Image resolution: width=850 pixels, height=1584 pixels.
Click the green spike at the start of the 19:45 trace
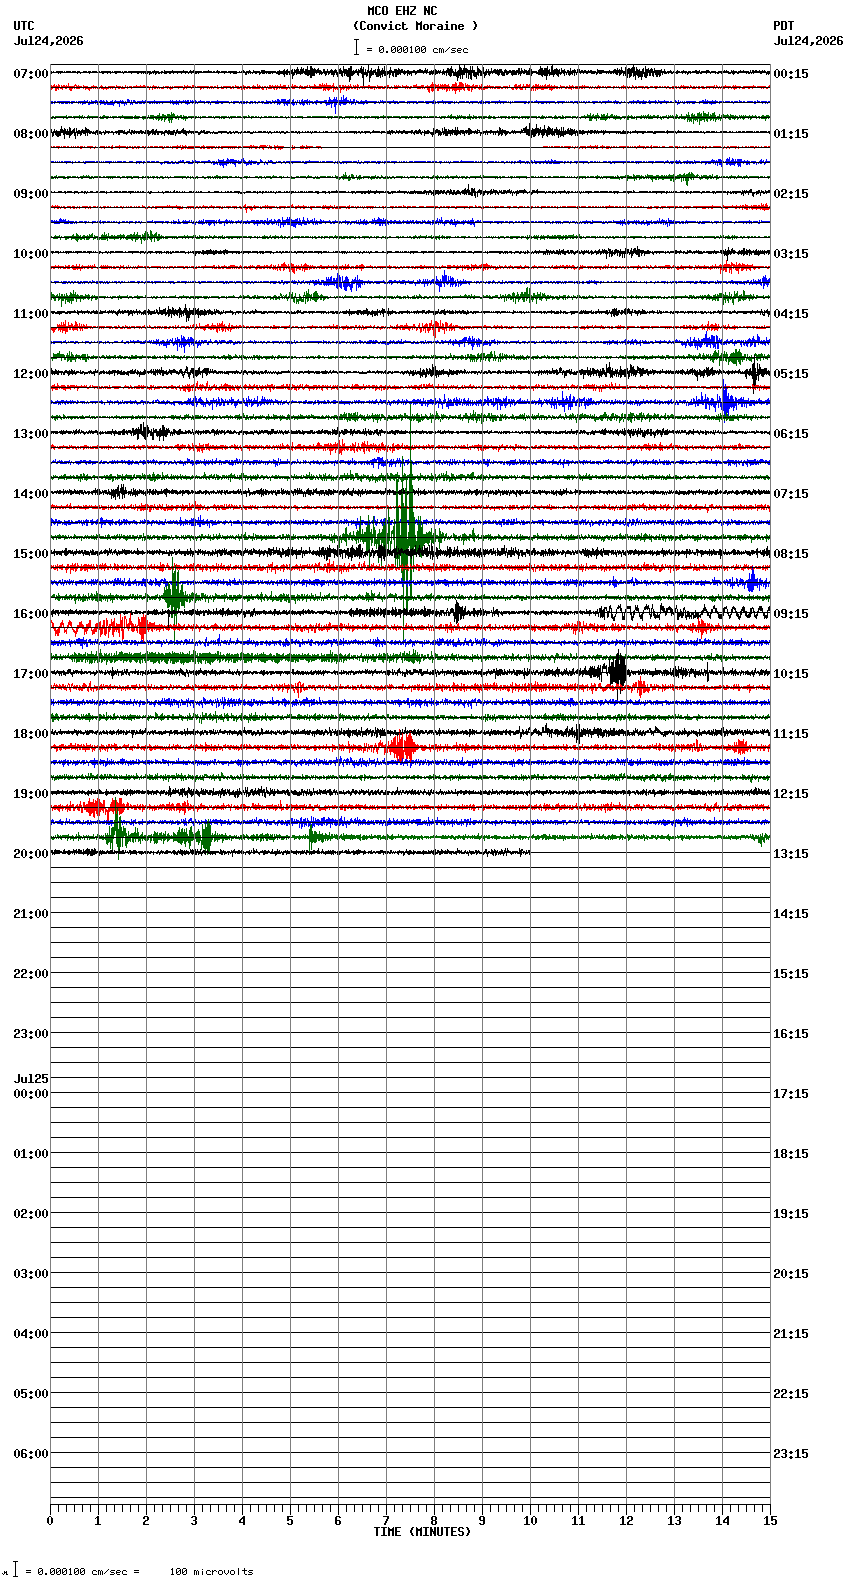117,835
